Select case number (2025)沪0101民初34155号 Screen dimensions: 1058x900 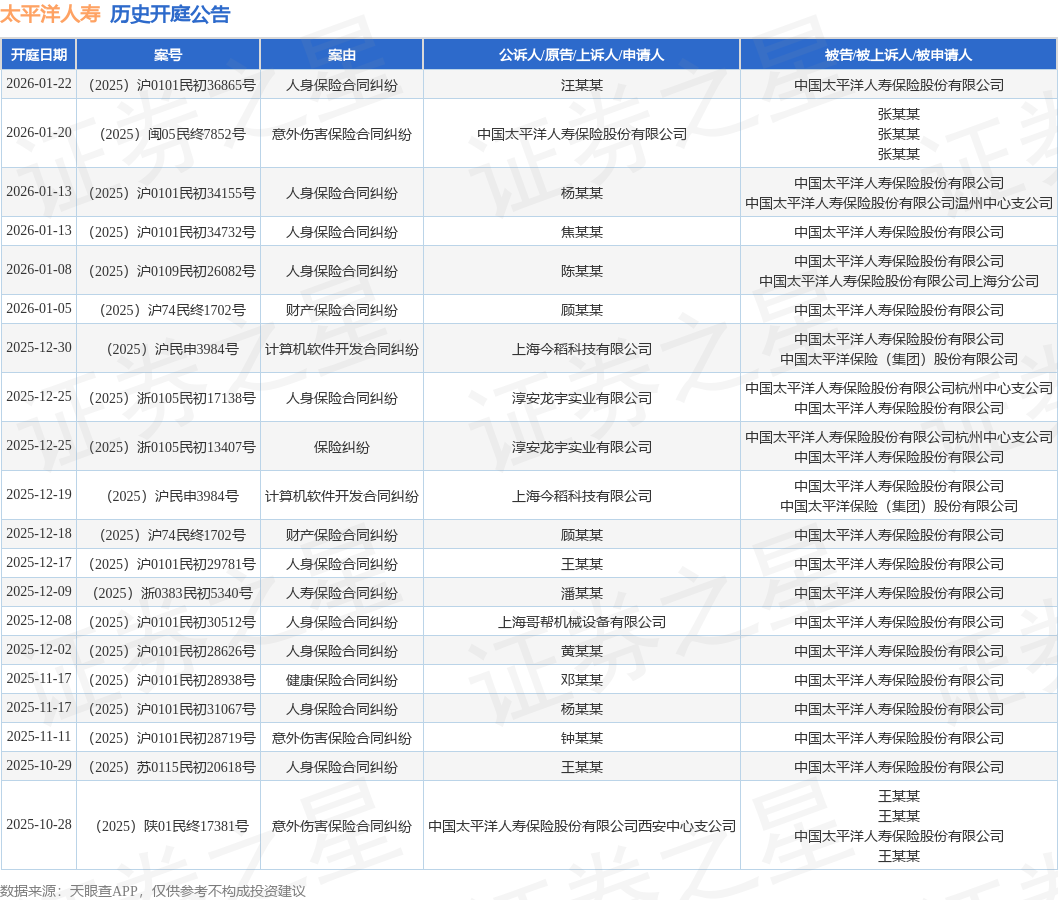point(172,194)
